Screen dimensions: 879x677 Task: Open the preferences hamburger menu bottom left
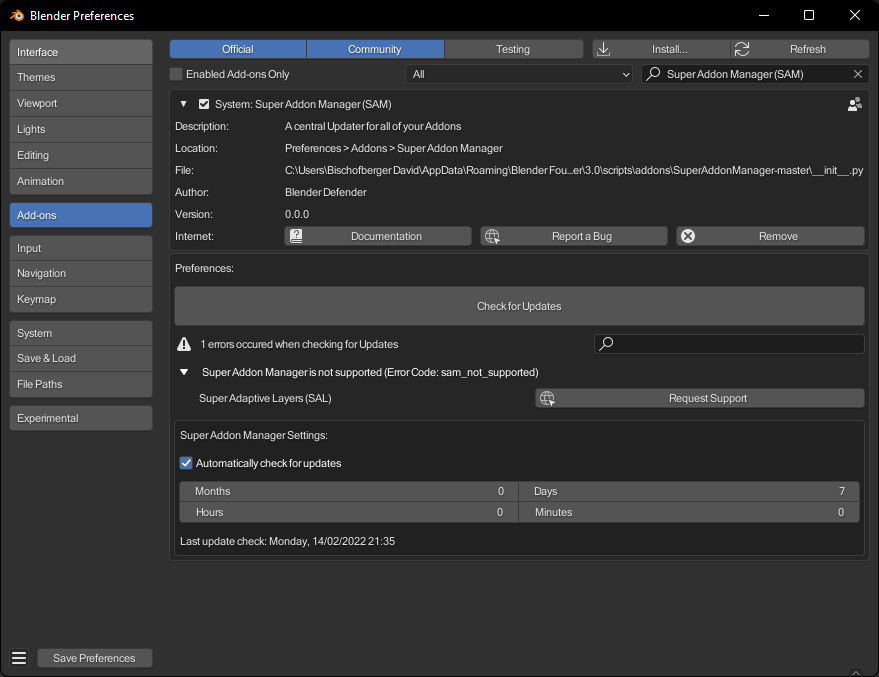(x=18, y=657)
